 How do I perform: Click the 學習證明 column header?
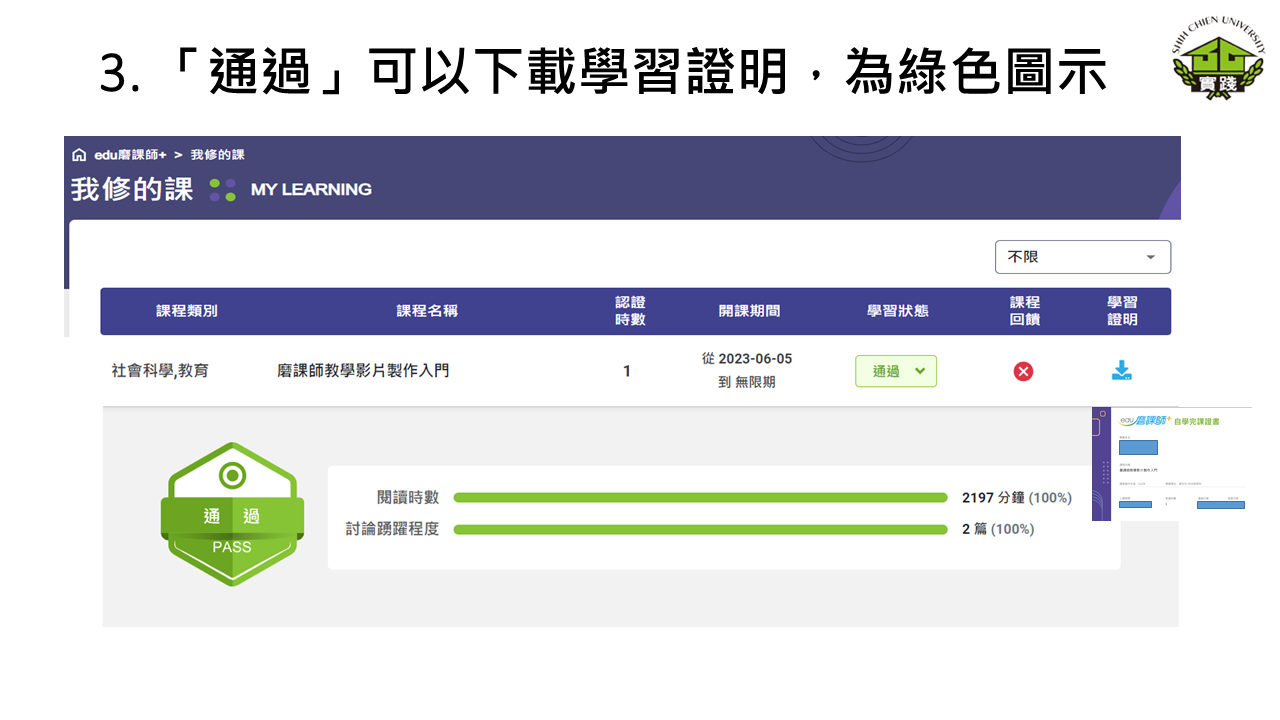pos(1122,311)
